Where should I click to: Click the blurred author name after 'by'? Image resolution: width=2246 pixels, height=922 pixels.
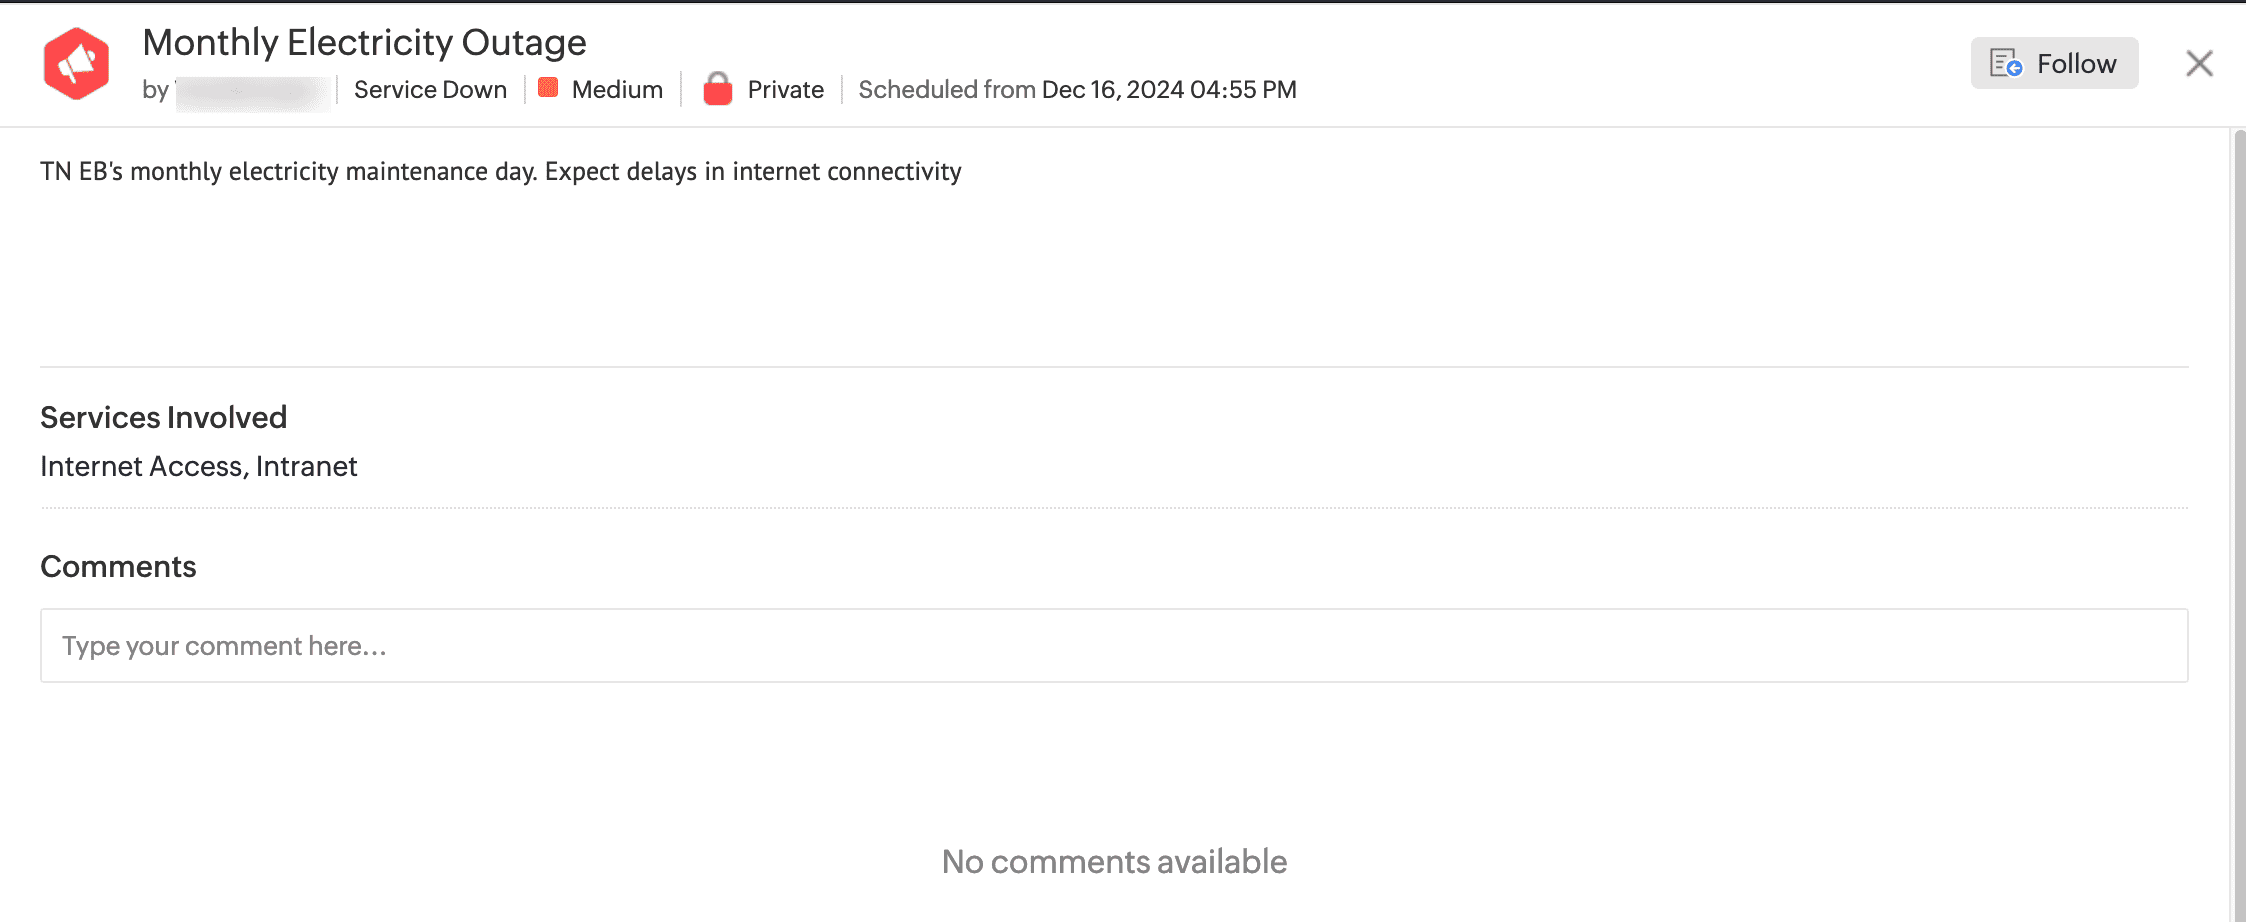point(252,92)
